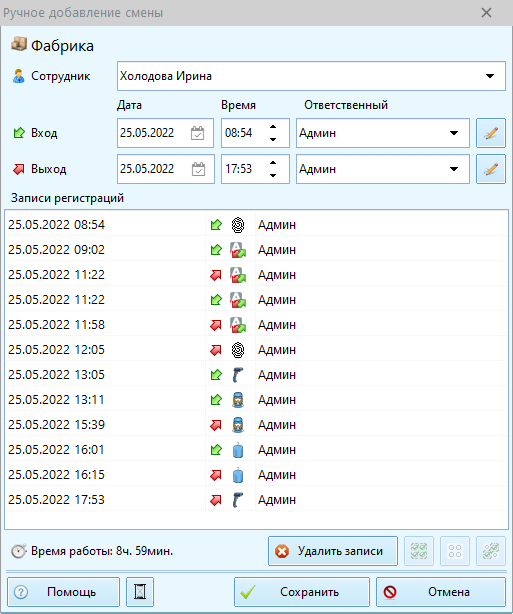
Task: Click the select-all checkmarks icon button
Action: (x=419, y=551)
